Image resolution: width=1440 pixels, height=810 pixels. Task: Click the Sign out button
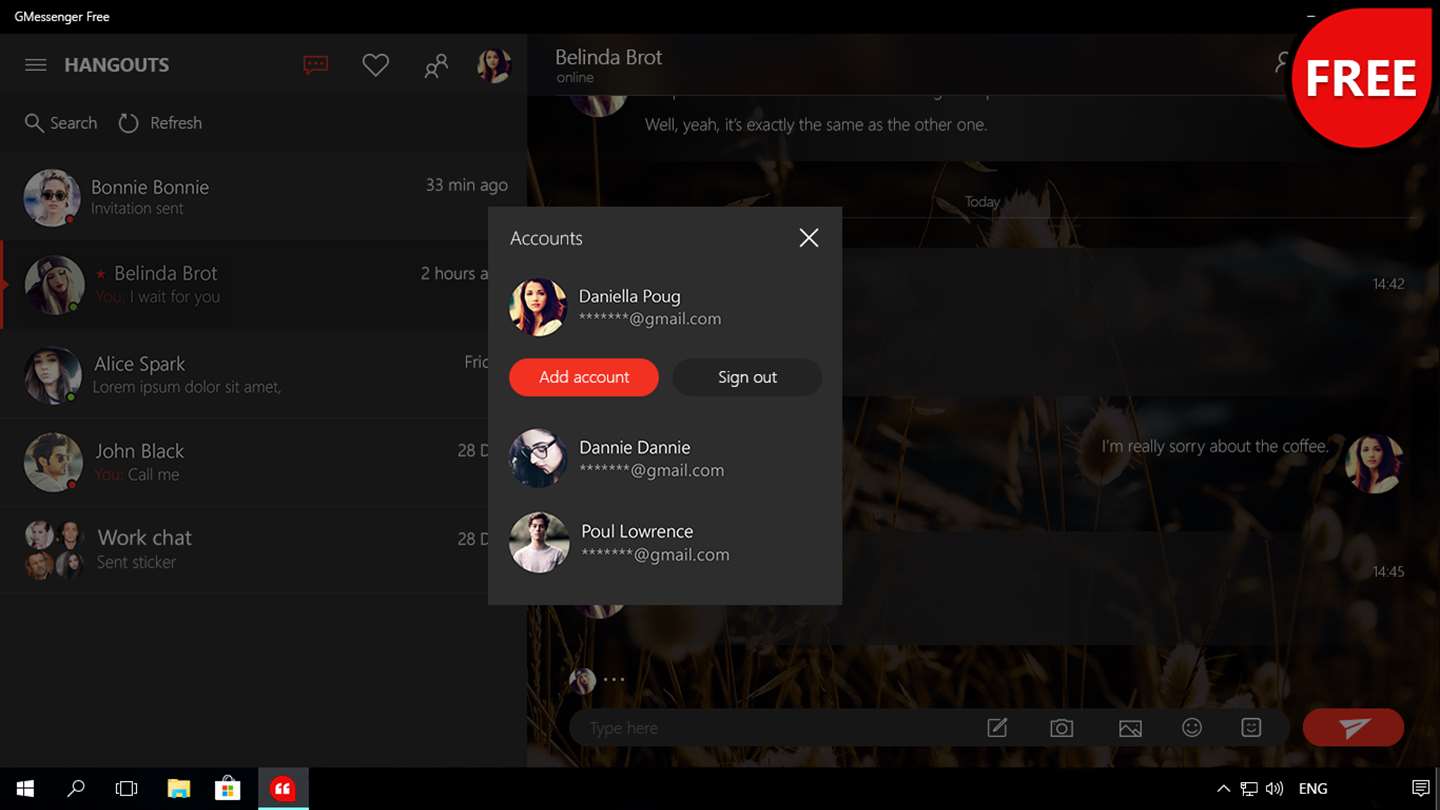[x=747, y=377]
